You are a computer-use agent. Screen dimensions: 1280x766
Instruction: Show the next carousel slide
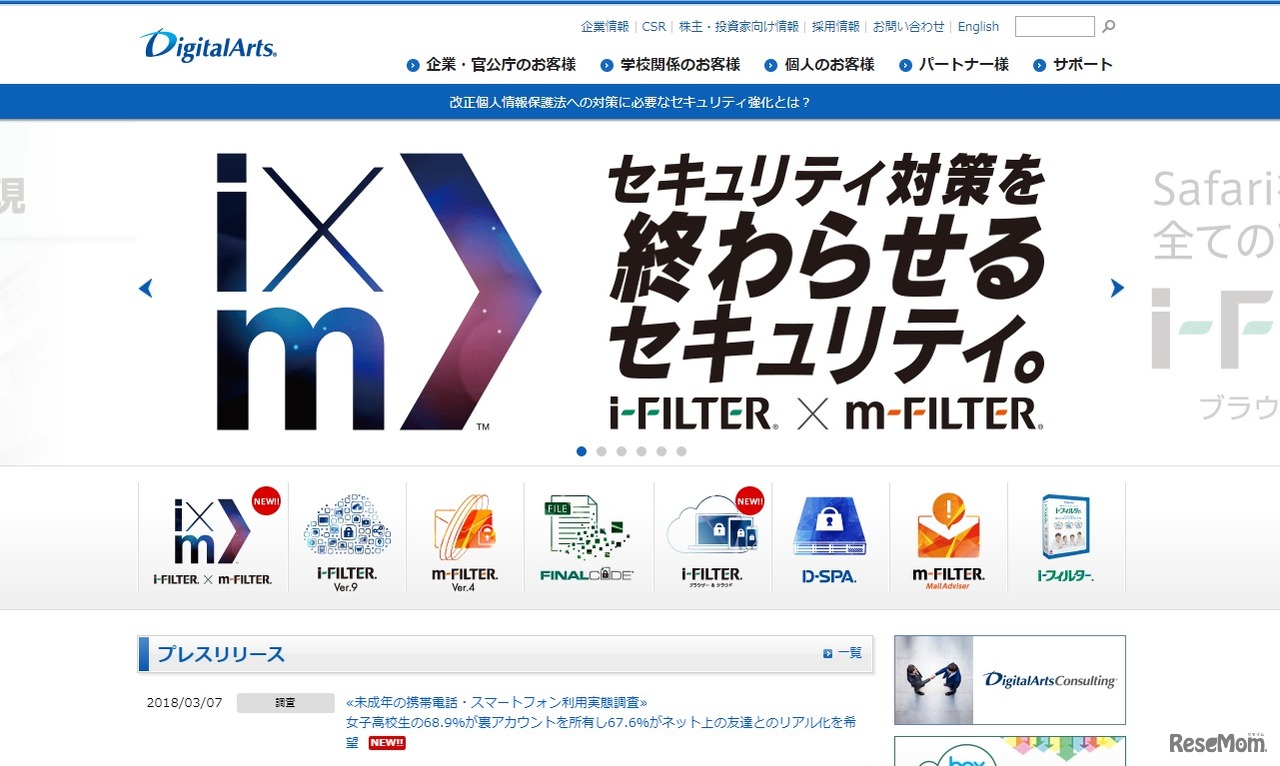point(1117,288)
